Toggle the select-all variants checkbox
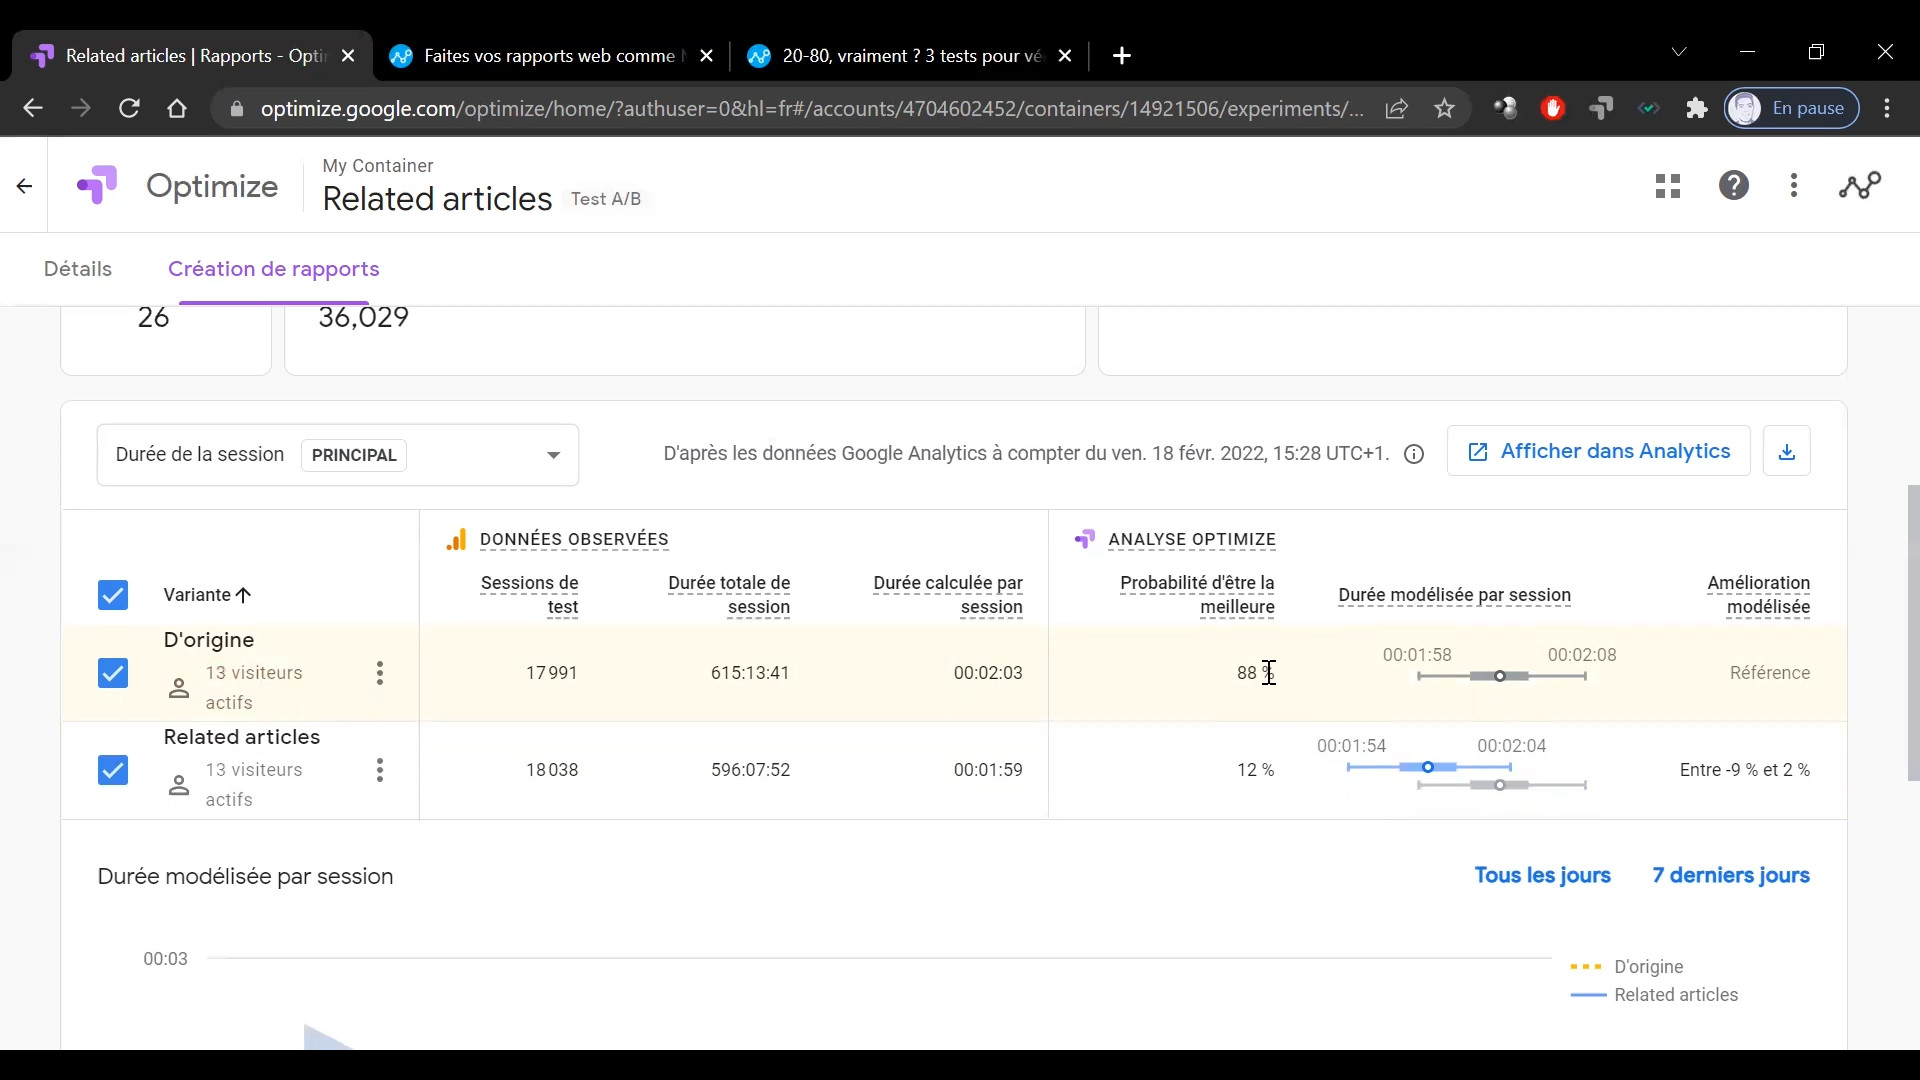1920x1080 pixels. pos(113,595)
